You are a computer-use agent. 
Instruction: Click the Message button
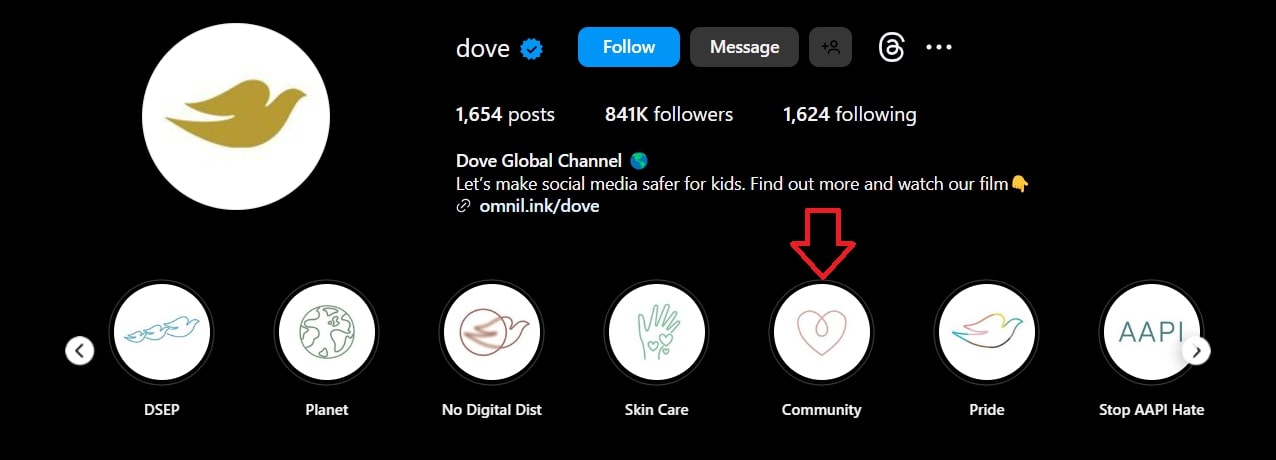click(x=744, y=47)
